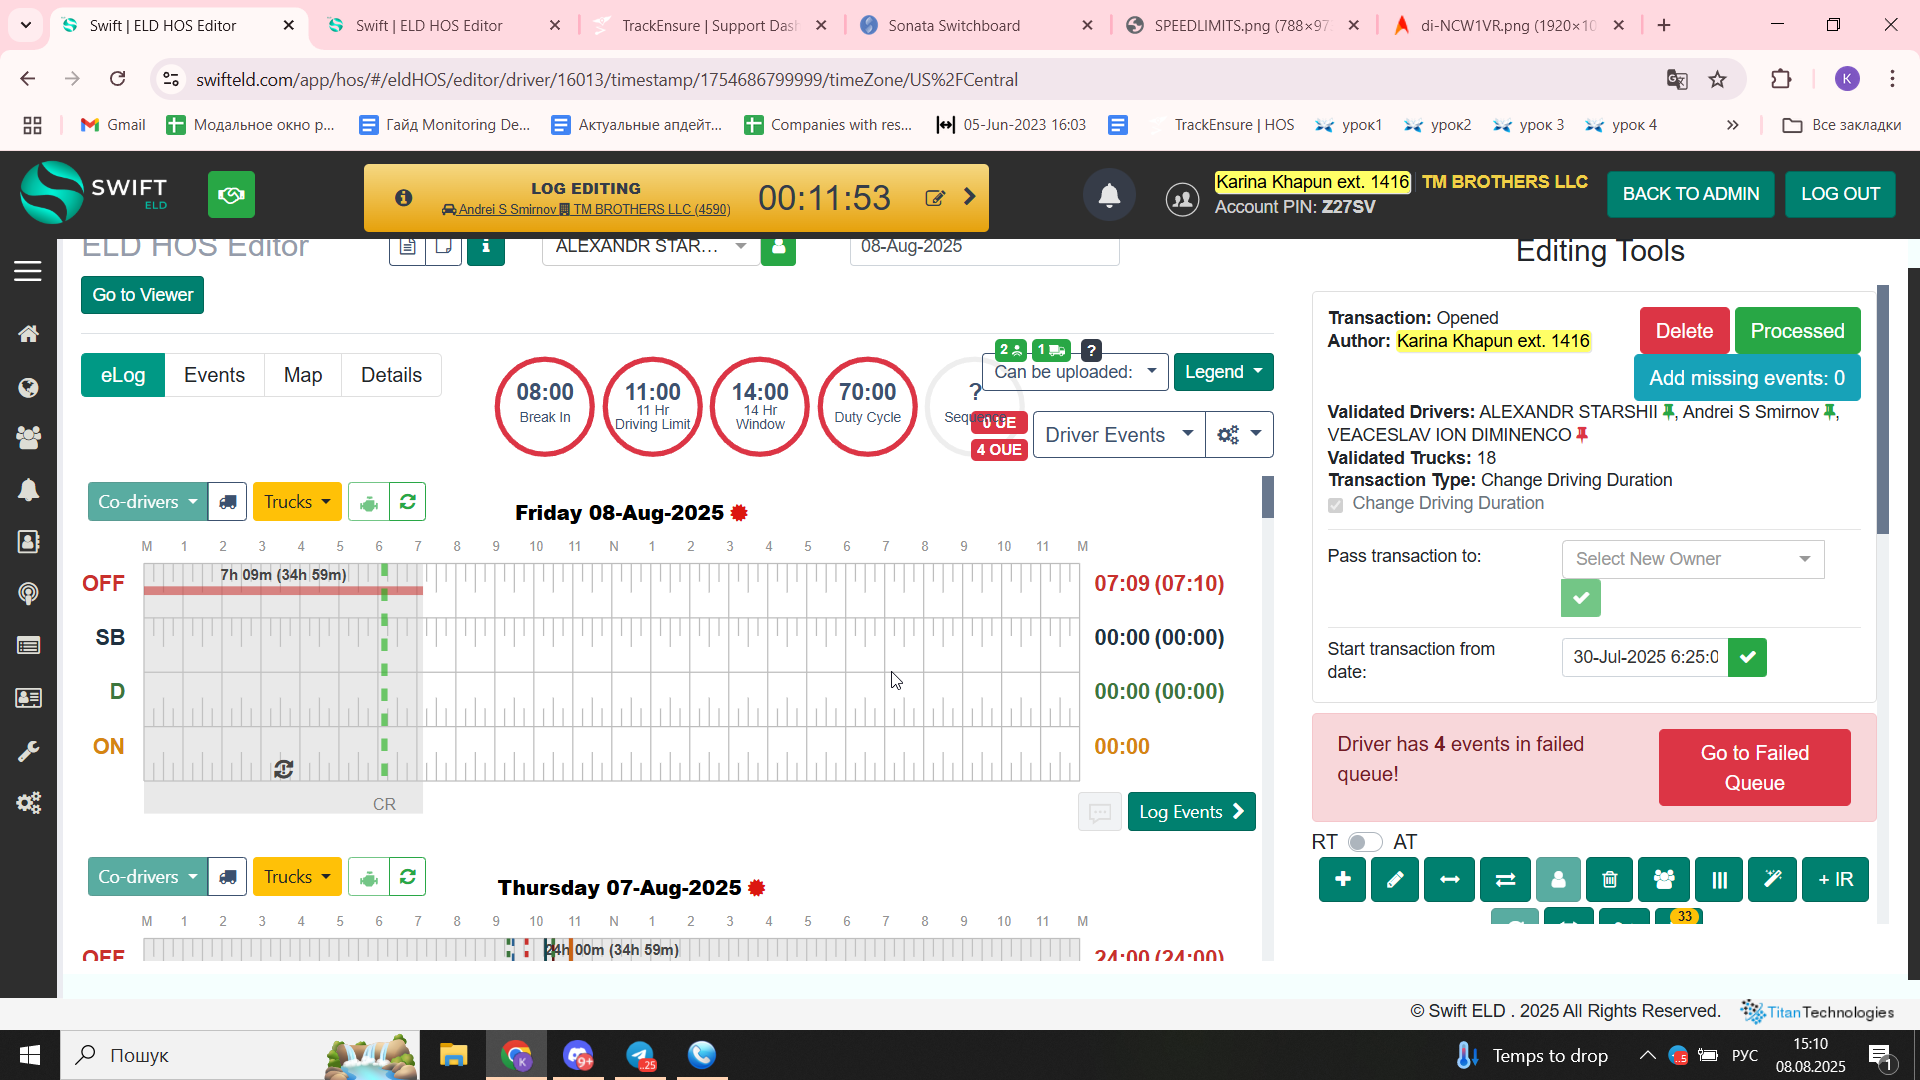Click the green handshake support icon
Image resolution: width=1920 pixels, height=1080 pixels.
pyautogui.click(x=231, y=194)
